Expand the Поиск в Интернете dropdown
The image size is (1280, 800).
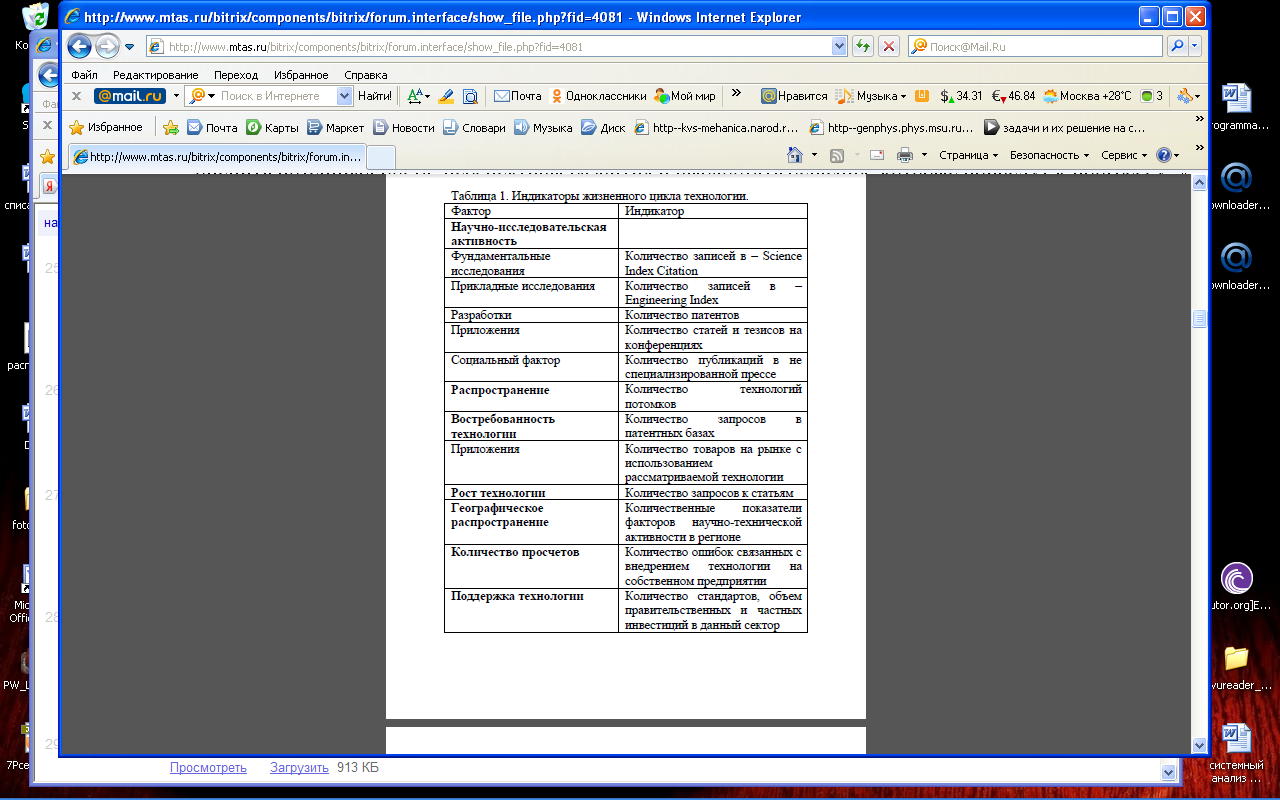click(x=345, y=96)
